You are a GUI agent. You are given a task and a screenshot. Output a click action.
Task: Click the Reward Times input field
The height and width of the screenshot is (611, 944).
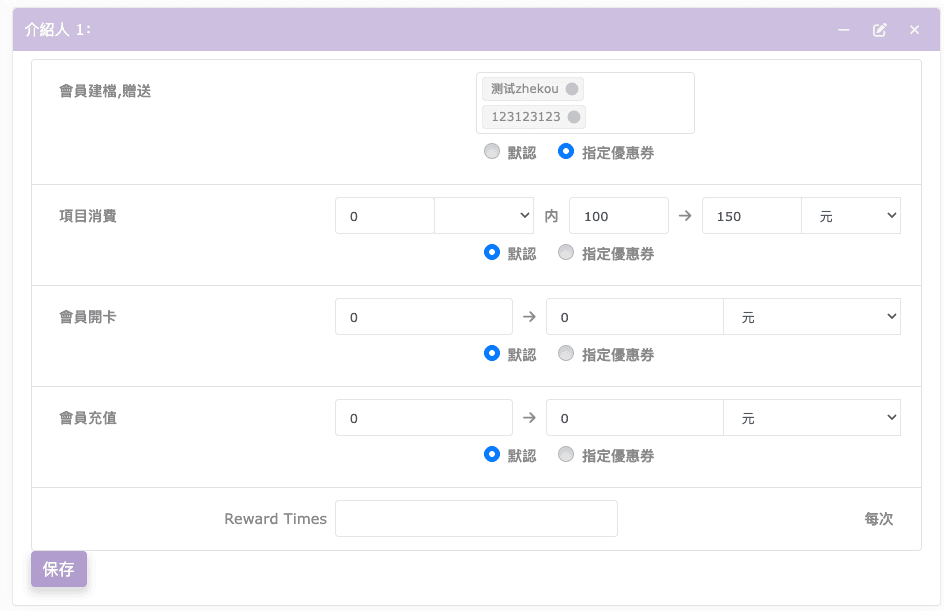click(x=476, y=519)
